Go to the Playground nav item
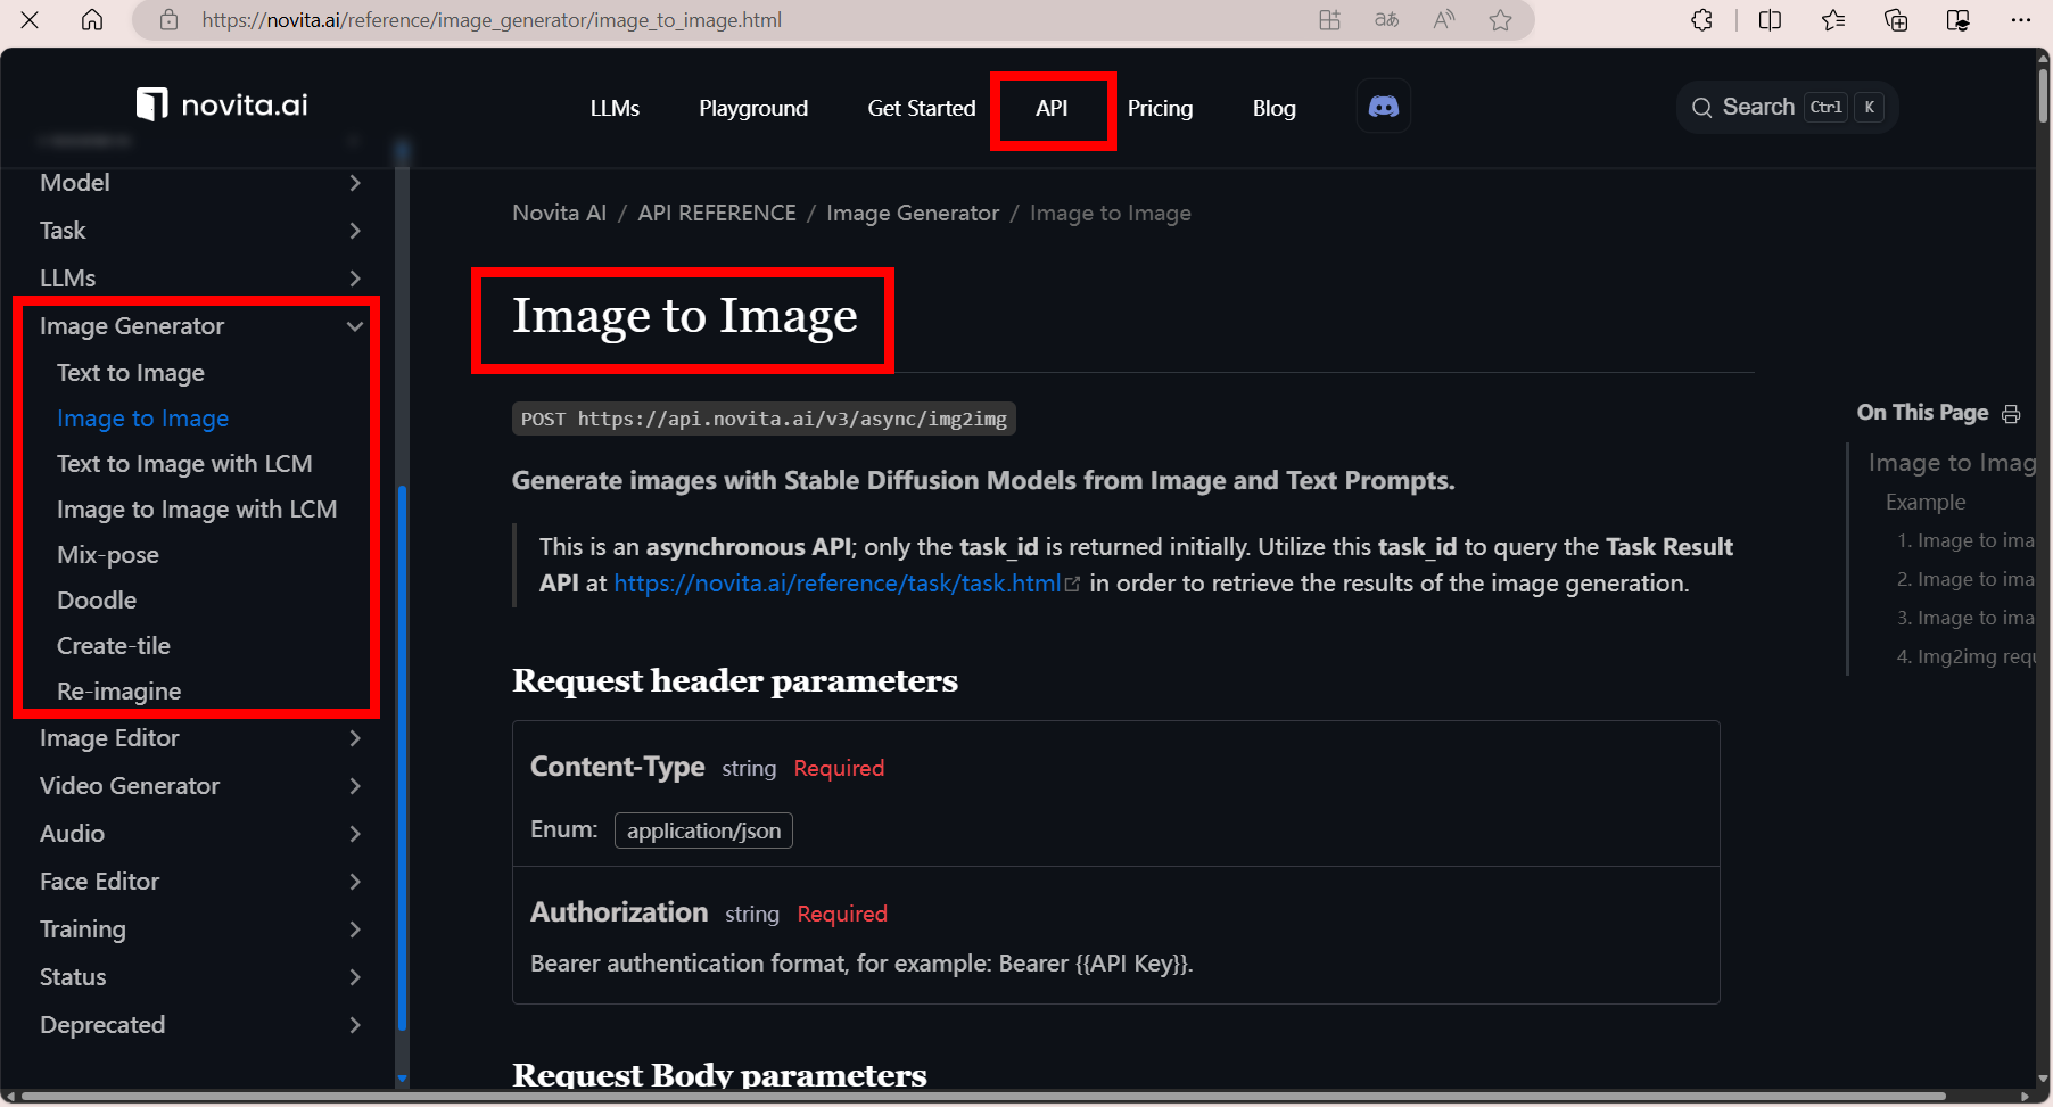This screenshot has height=1107, width=2053. click(x=753, y=108)
